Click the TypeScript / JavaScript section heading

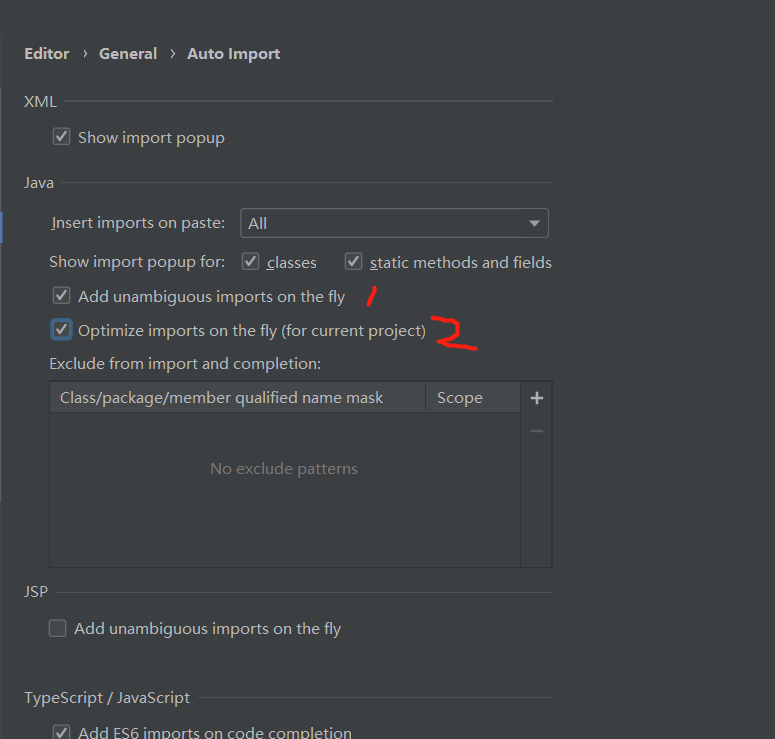(x=107, y=698)
